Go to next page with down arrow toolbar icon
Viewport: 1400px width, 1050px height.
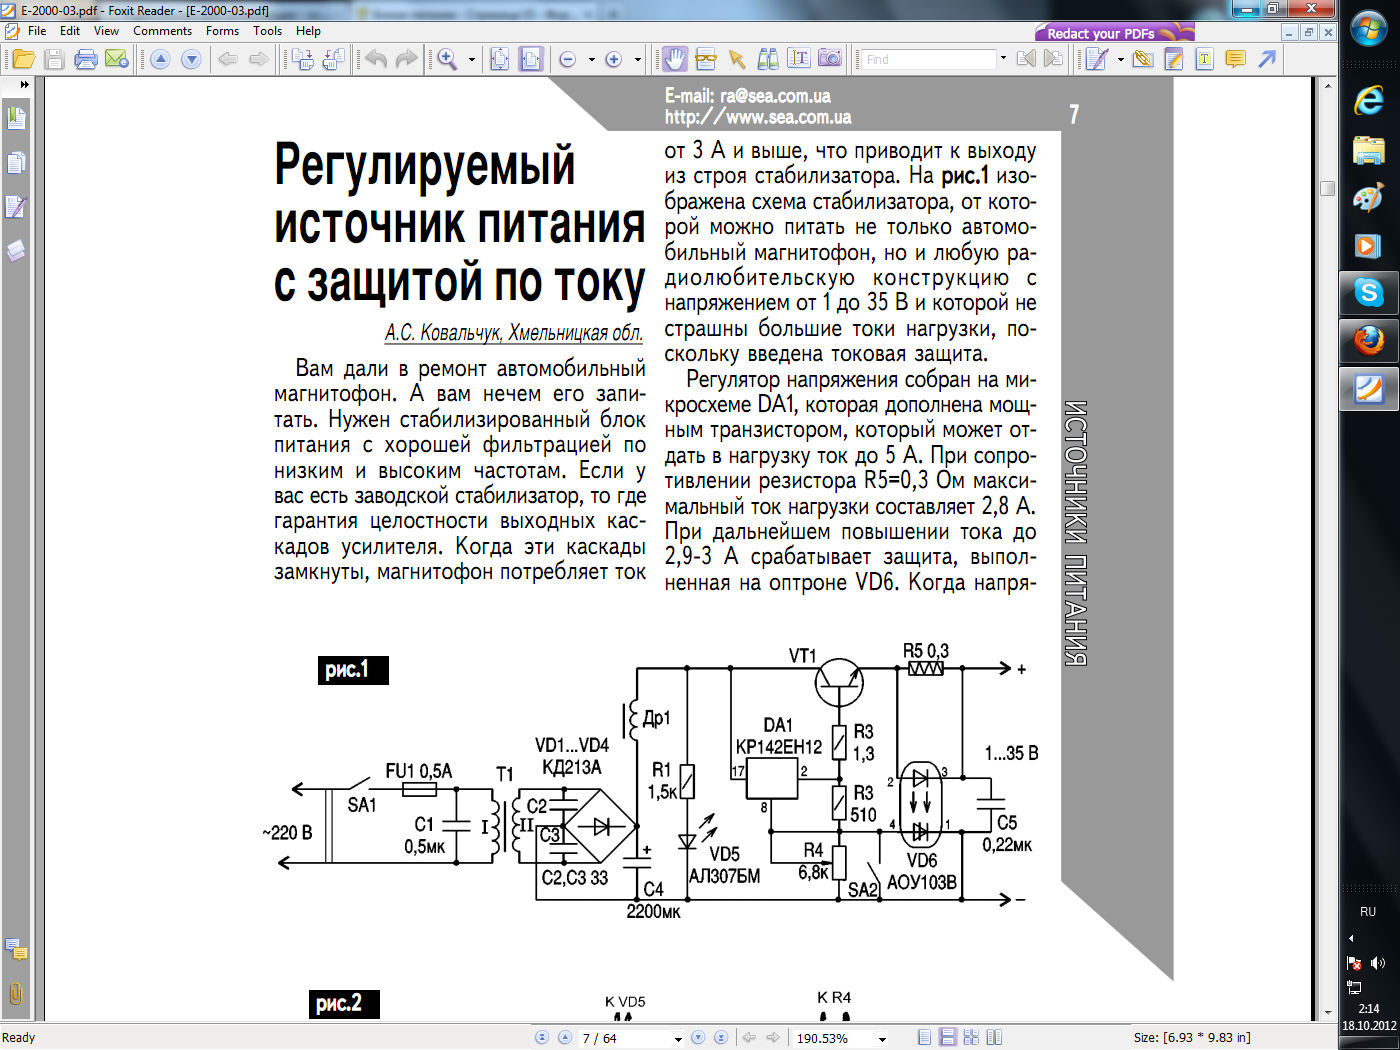click(x=191, y=60)
